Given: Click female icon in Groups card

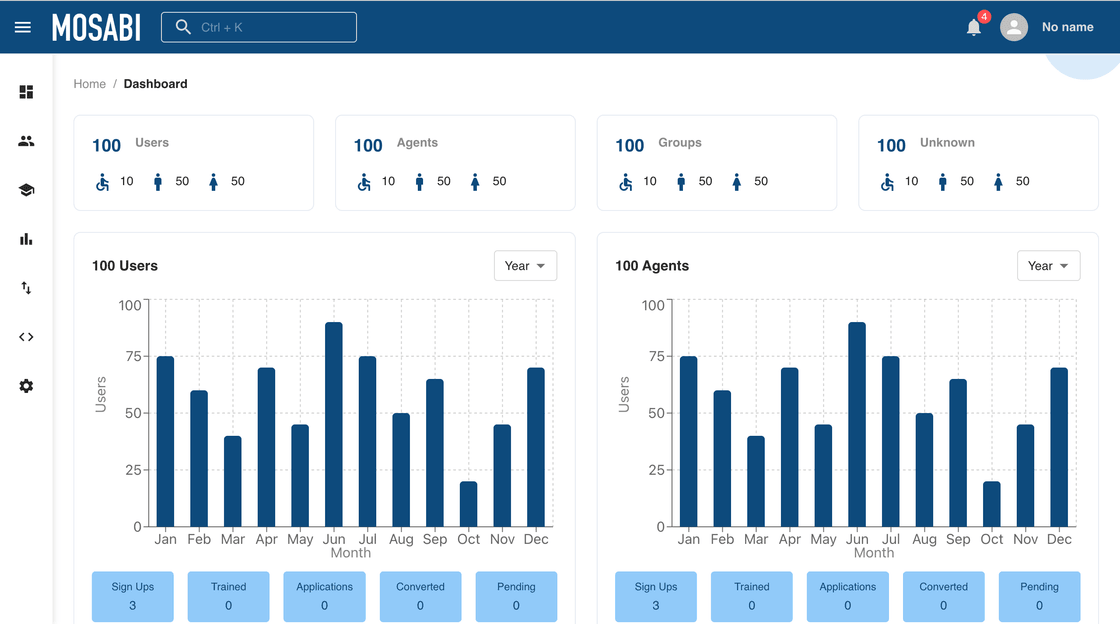Looking at the screenshot, I should pyautogui.click(x=736, y=182).
